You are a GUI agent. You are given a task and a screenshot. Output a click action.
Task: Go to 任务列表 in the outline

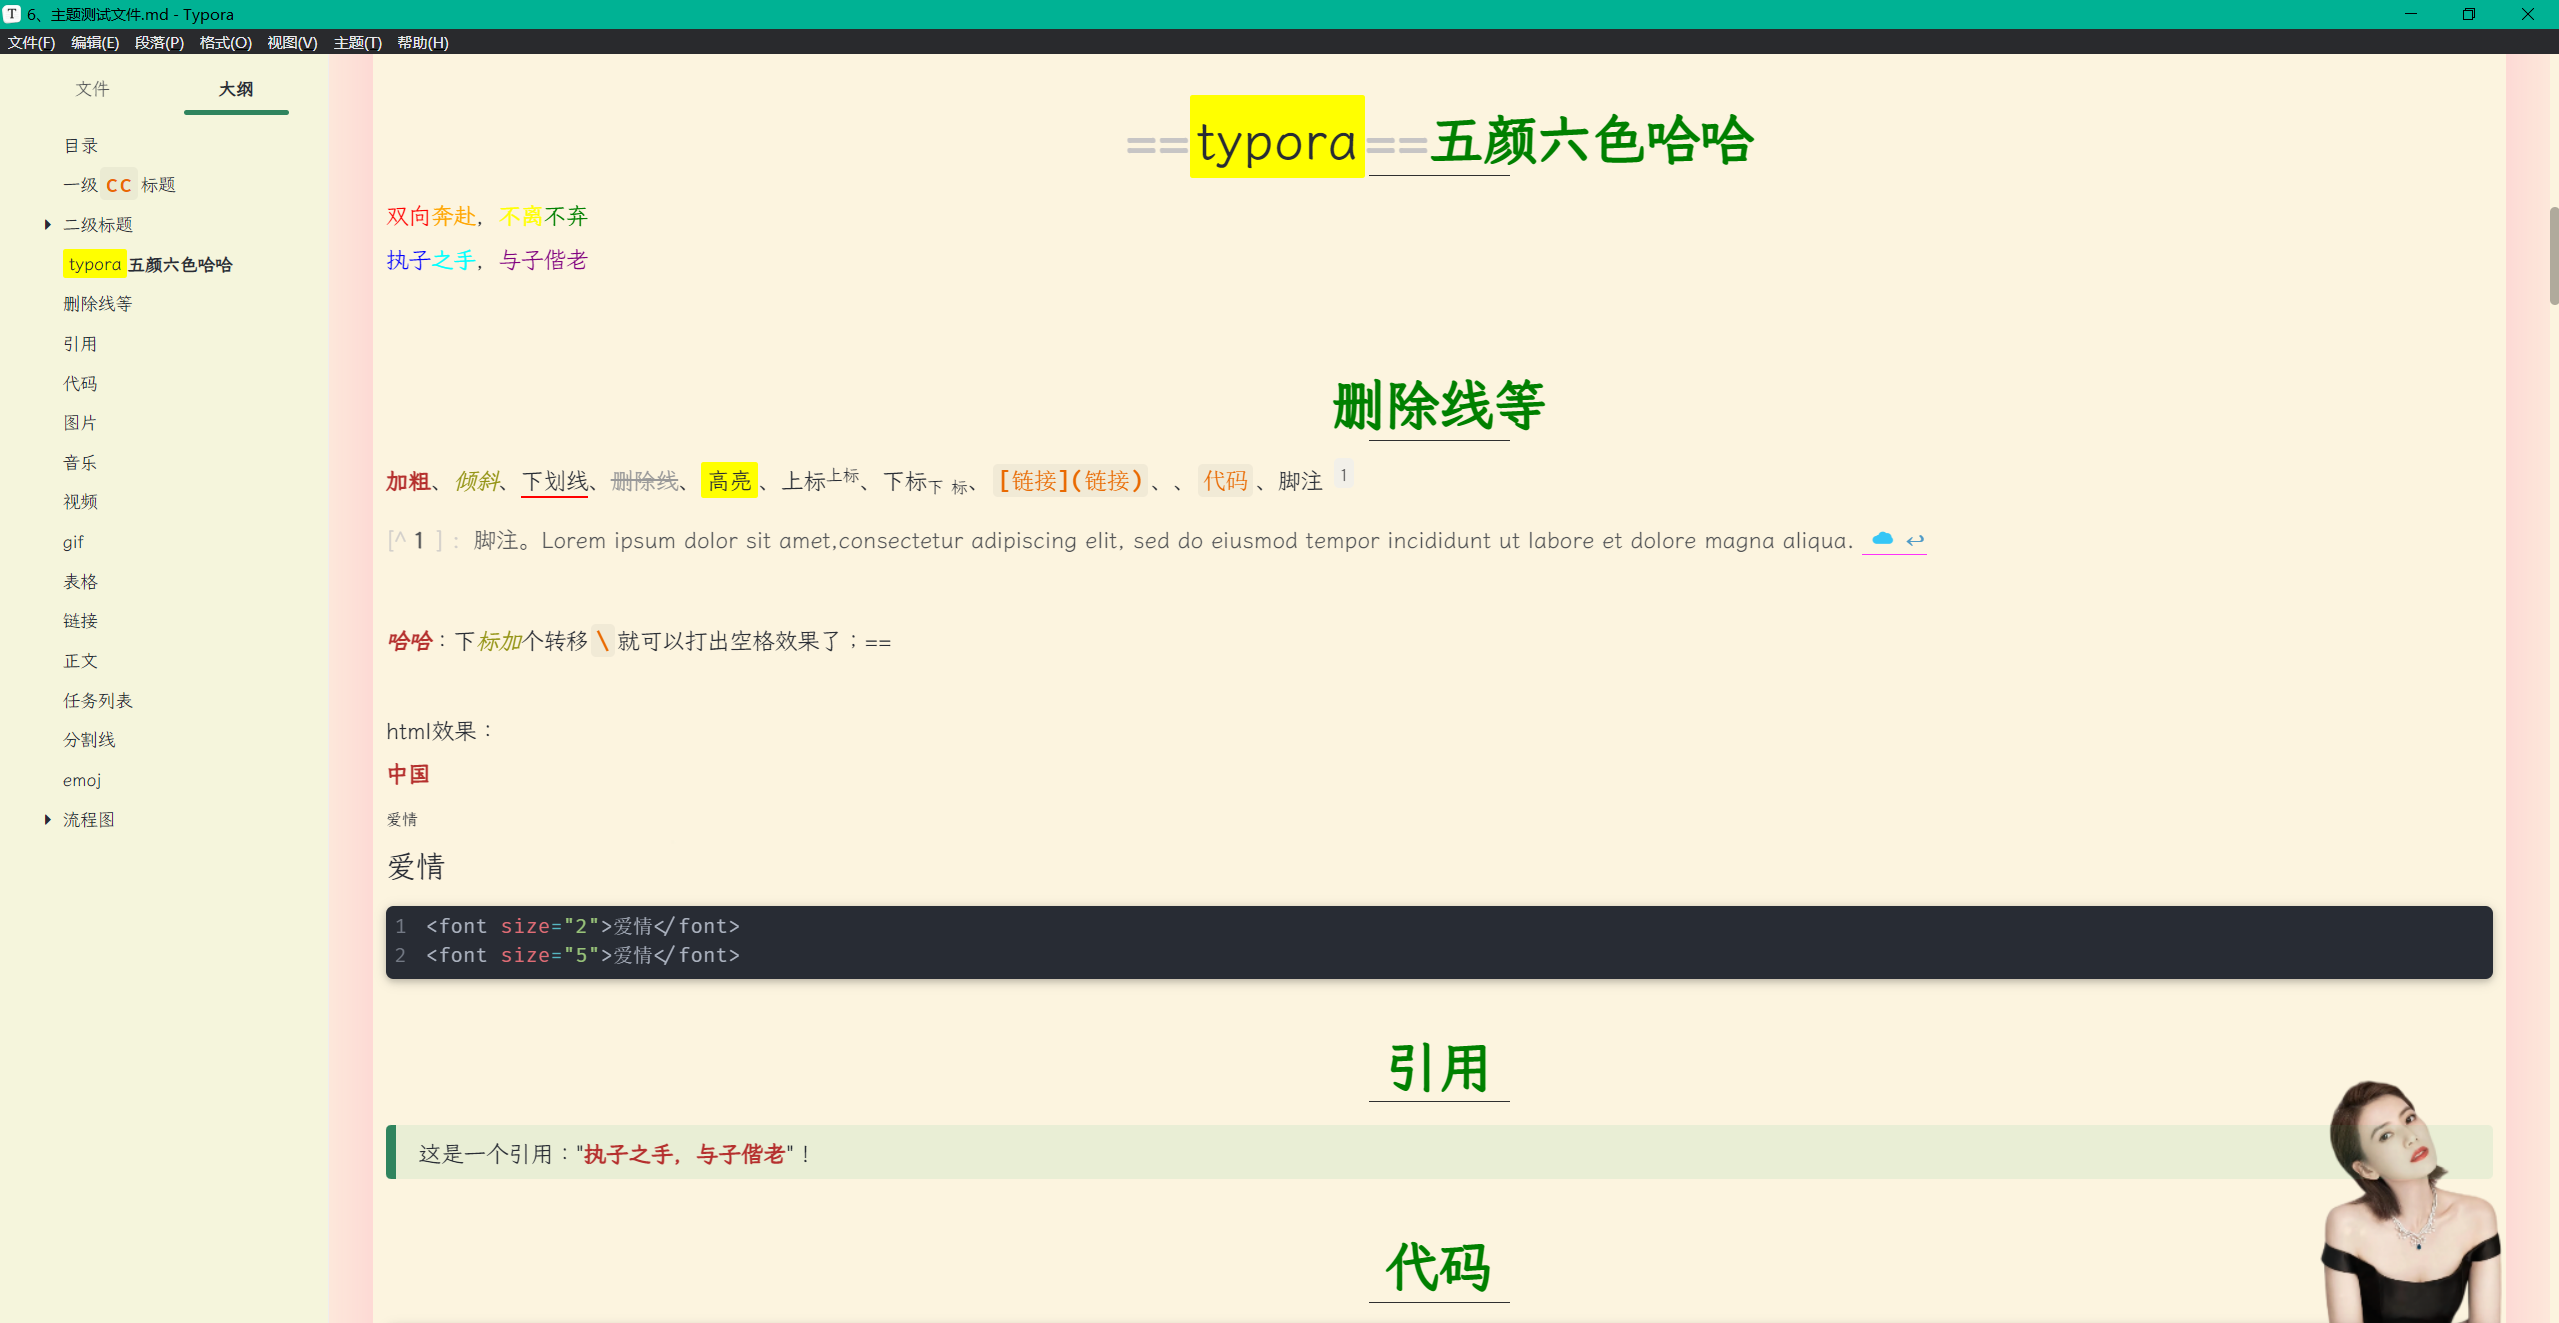(x=98, y=701)
